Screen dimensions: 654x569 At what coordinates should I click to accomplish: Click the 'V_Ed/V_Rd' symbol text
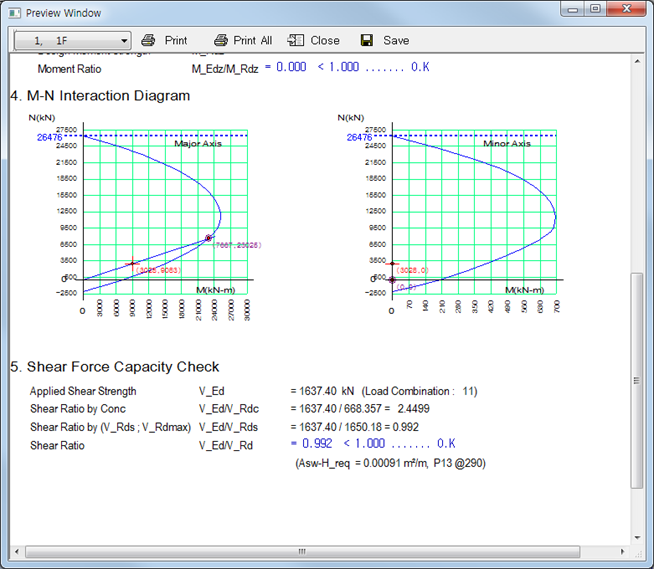226,446
